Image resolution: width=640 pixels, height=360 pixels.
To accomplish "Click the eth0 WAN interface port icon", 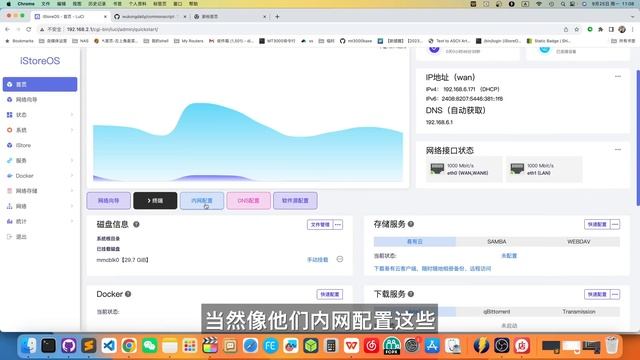I will tap(437, 169).
